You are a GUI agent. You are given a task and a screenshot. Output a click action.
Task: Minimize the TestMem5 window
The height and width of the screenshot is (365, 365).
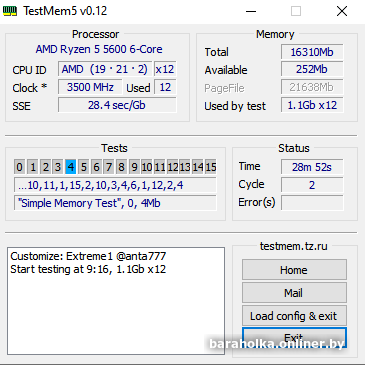pos(251,11)
